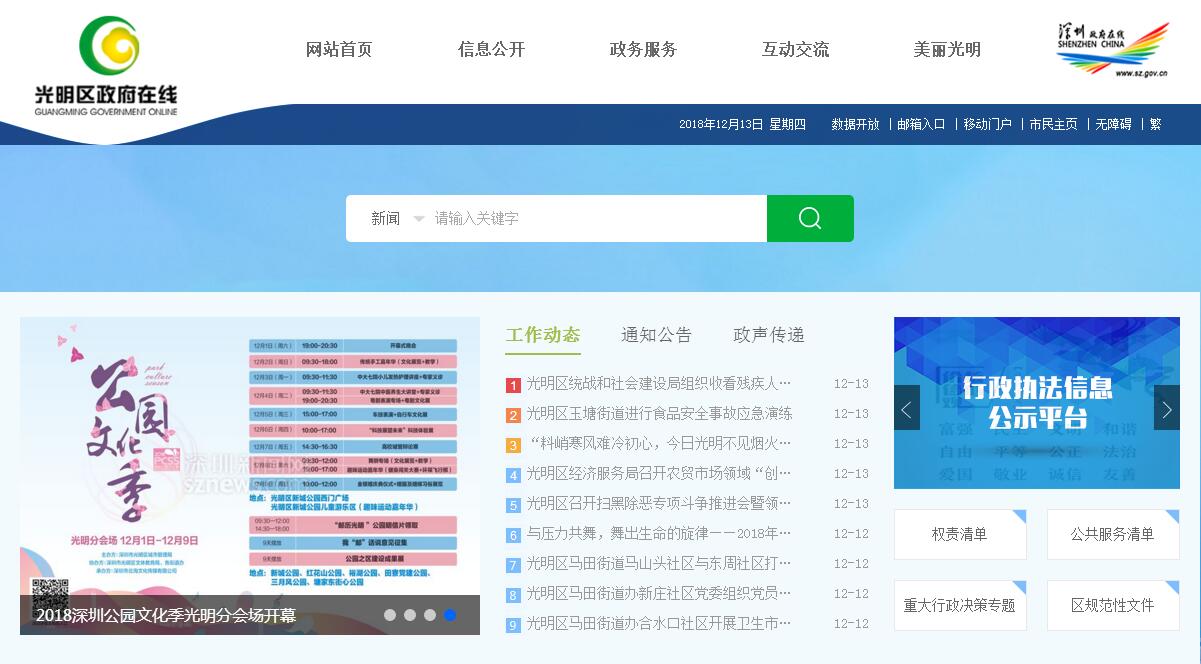Viewport: 1201px width, 664px height.
Task: Select the third carousel indicator dot
Action: point(430,615)
